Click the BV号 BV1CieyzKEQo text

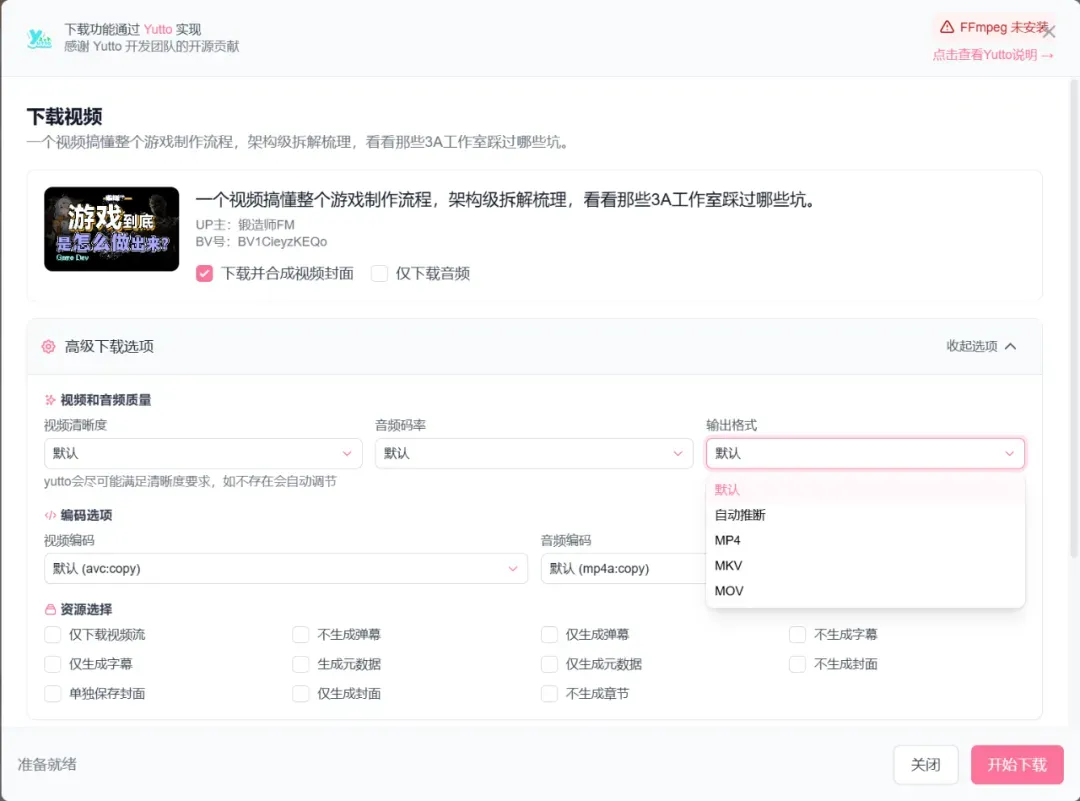[261, 242]
